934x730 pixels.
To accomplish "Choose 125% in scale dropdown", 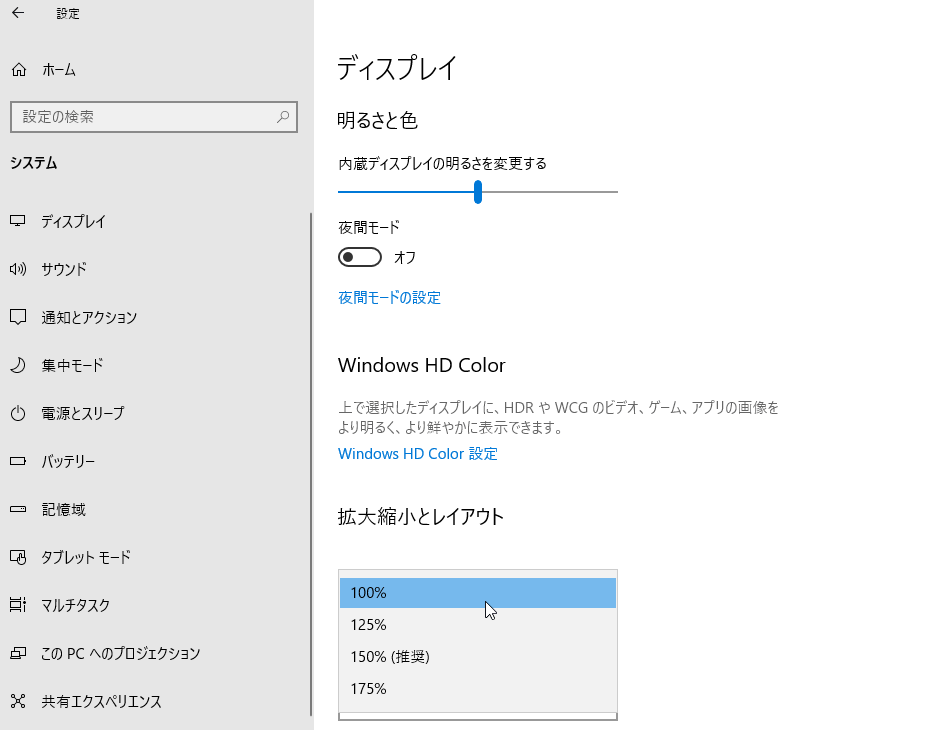I will click(x=477, y=625).
